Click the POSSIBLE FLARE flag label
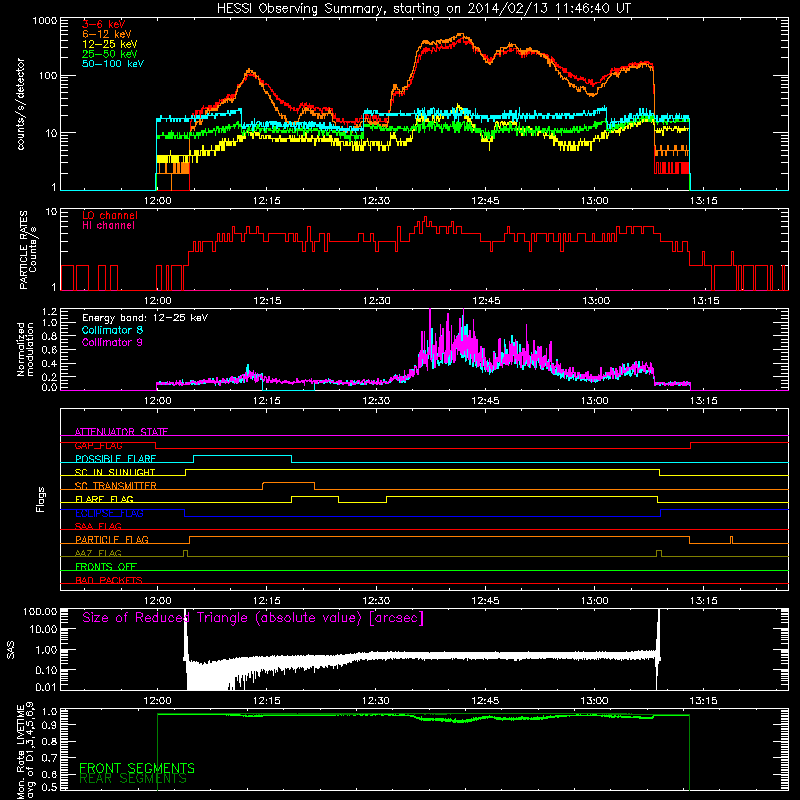The width and height of the screenshot is (800, 800). 115,459
